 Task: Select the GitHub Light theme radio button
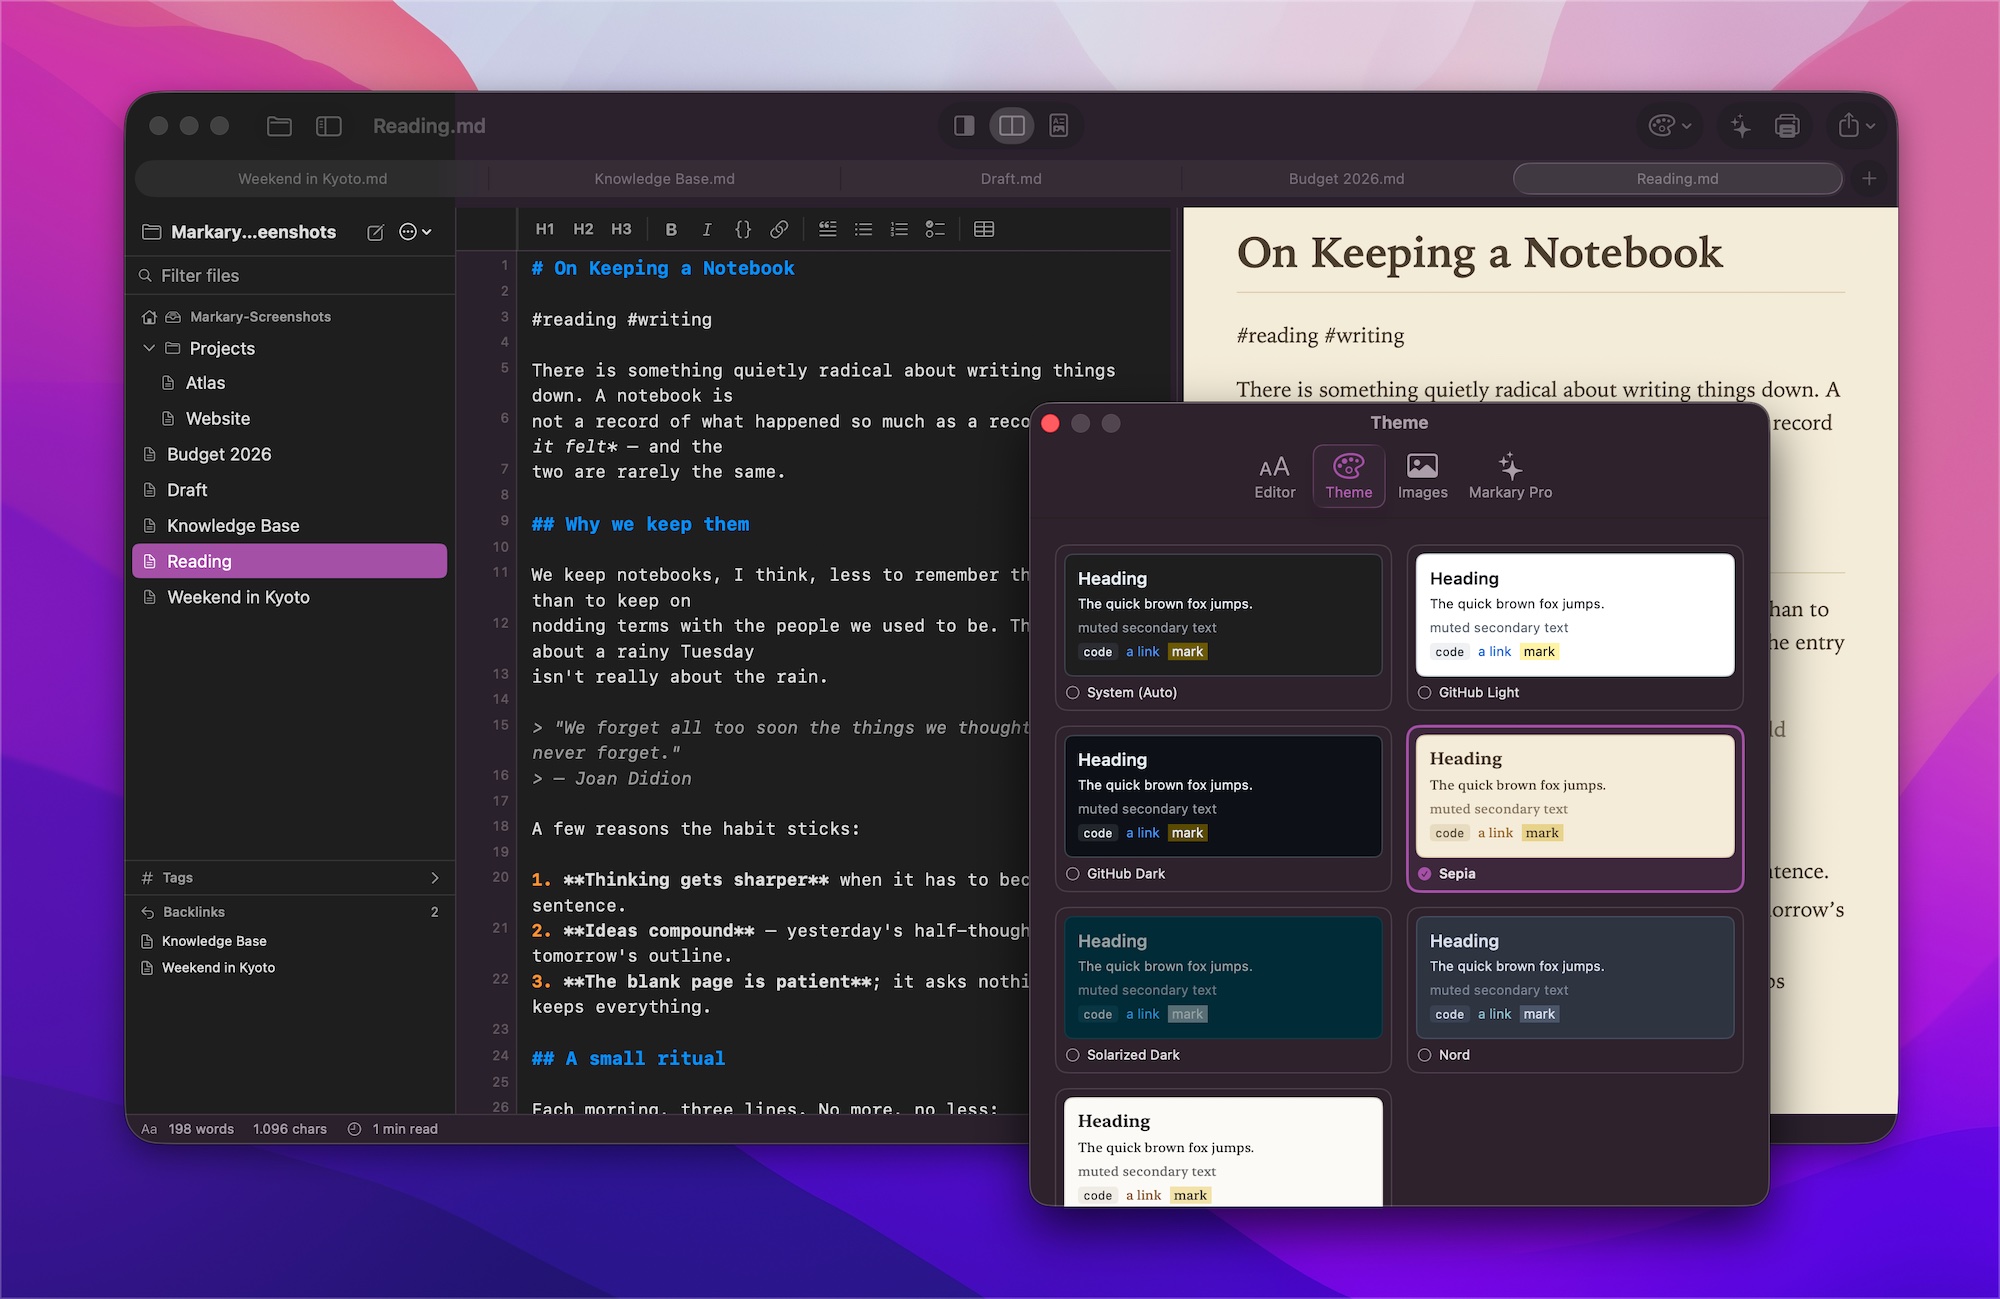pos(1425,692)
